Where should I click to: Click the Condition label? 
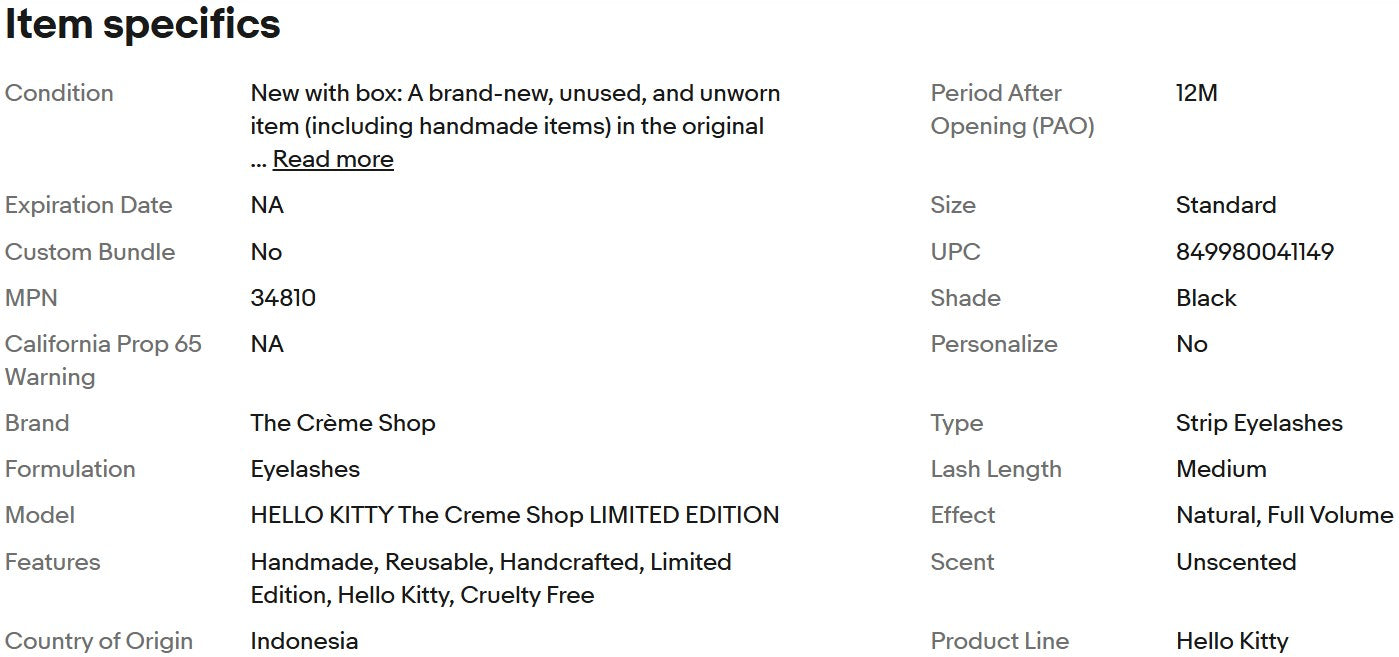(x=59, y=93)
